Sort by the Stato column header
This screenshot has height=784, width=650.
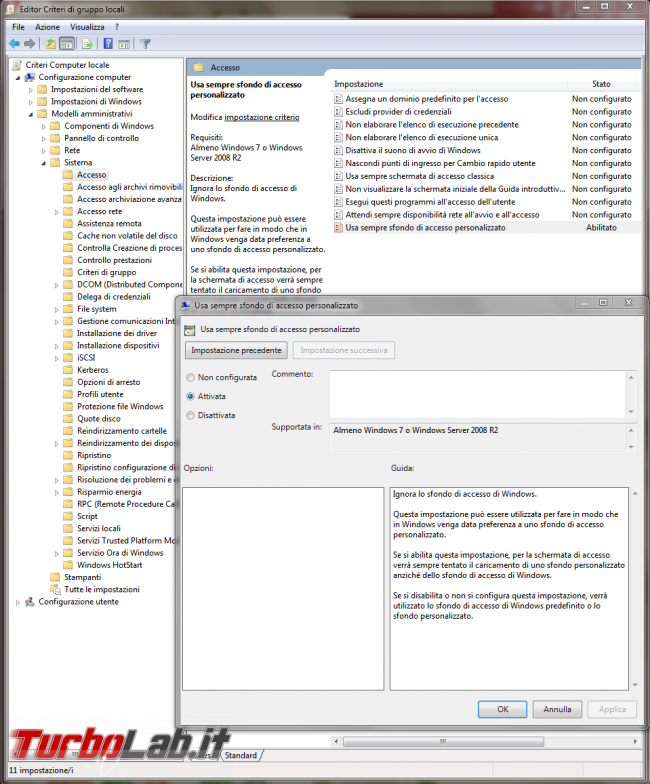(602, 84)
